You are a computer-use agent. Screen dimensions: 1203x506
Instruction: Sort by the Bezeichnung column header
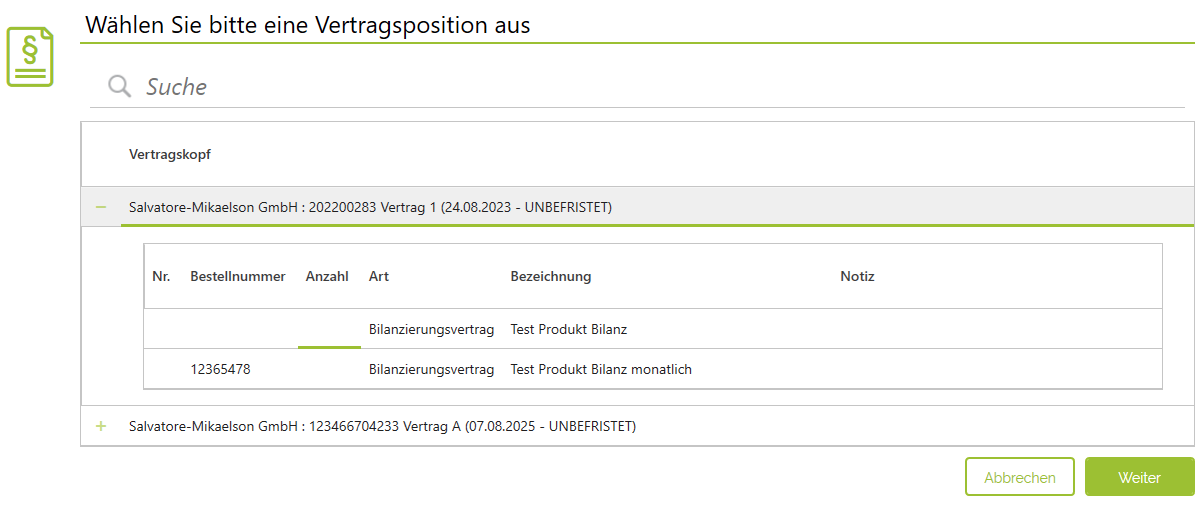tap(551, 276)
